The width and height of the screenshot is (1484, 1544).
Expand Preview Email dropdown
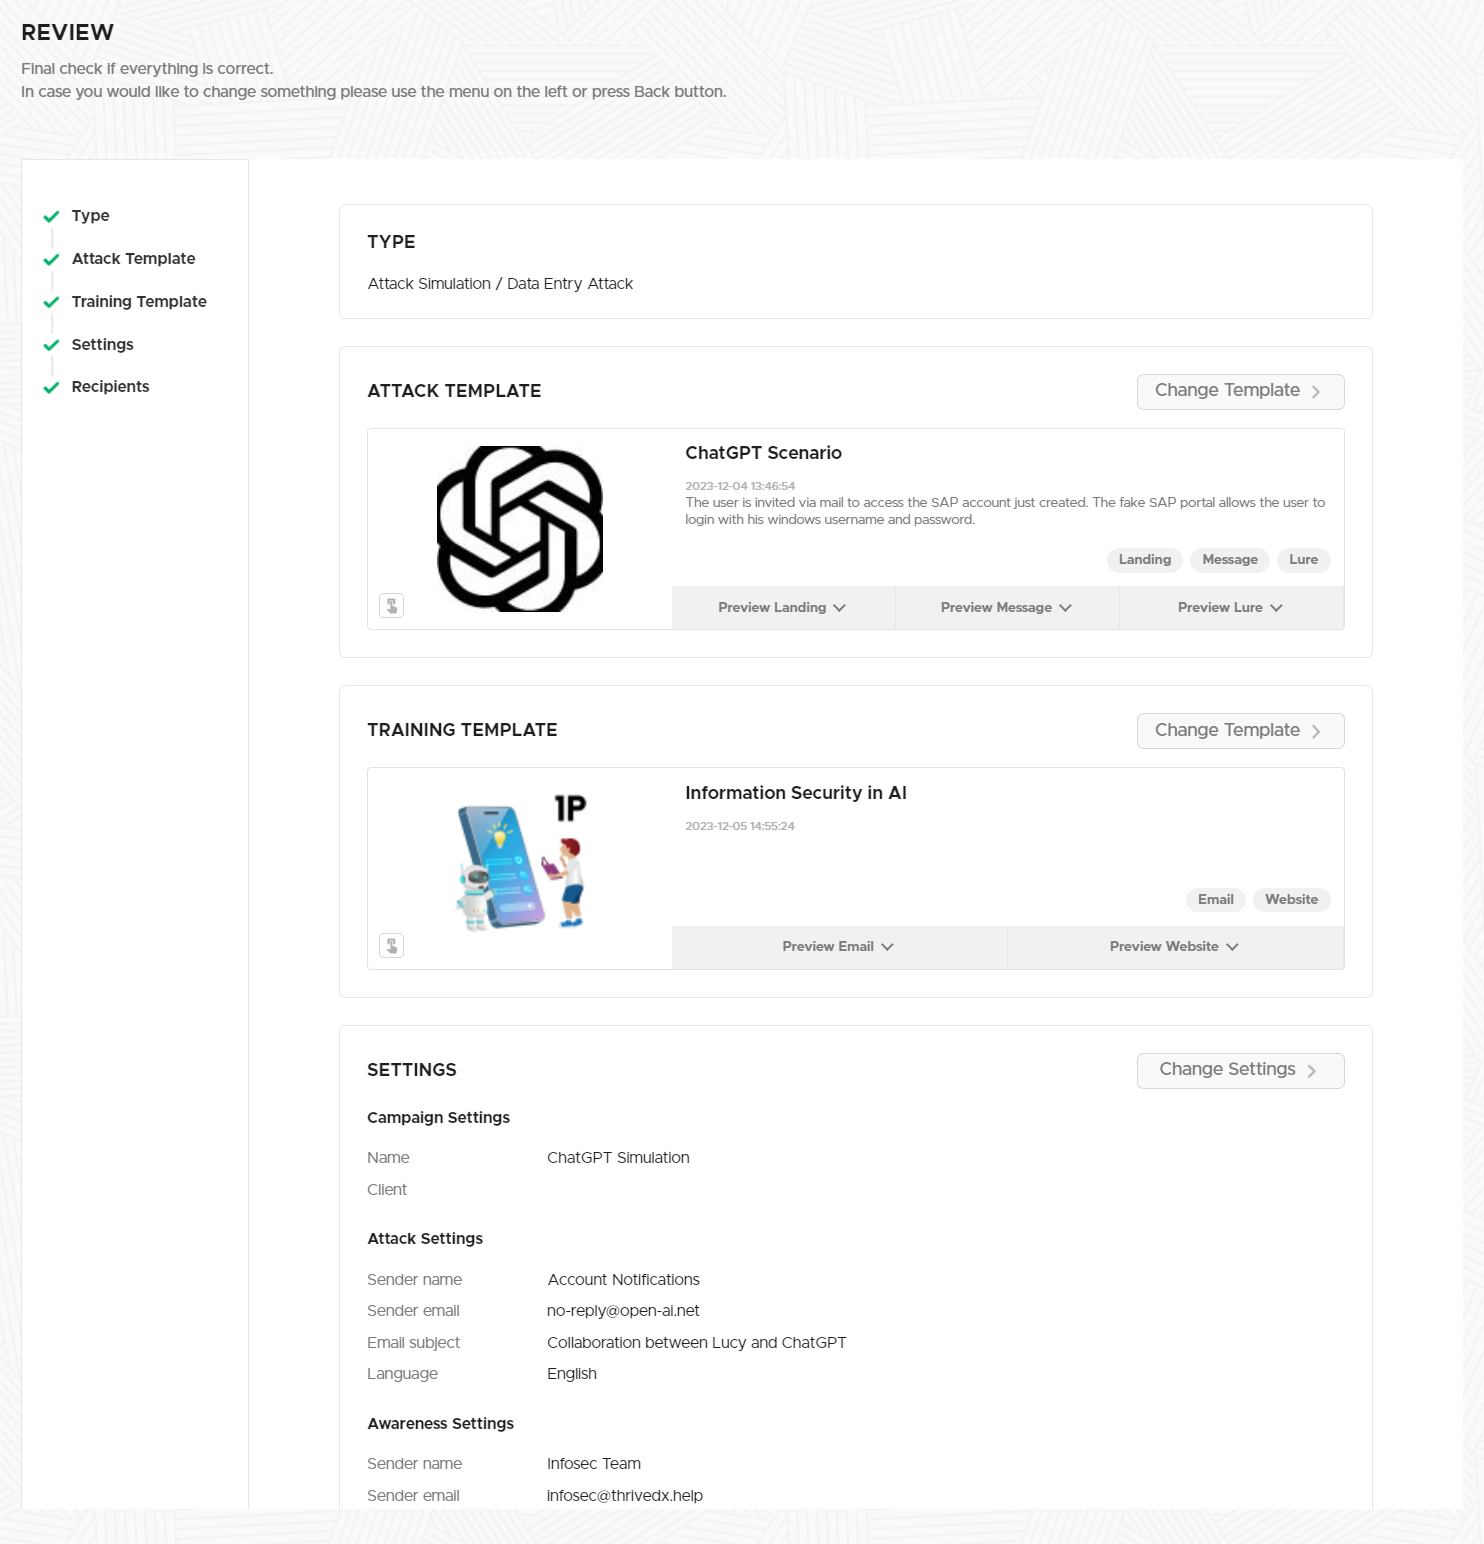839,947
